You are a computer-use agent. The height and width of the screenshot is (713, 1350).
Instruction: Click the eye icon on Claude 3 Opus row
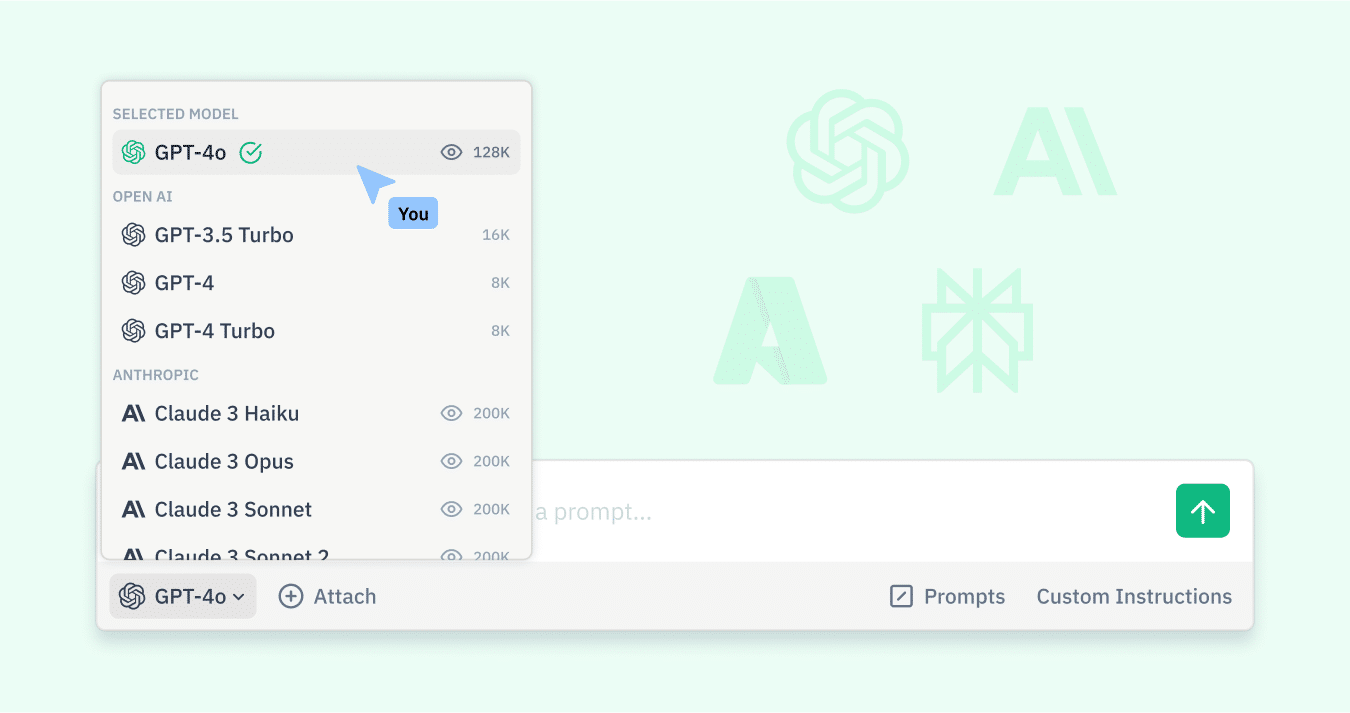pos(451,461)
